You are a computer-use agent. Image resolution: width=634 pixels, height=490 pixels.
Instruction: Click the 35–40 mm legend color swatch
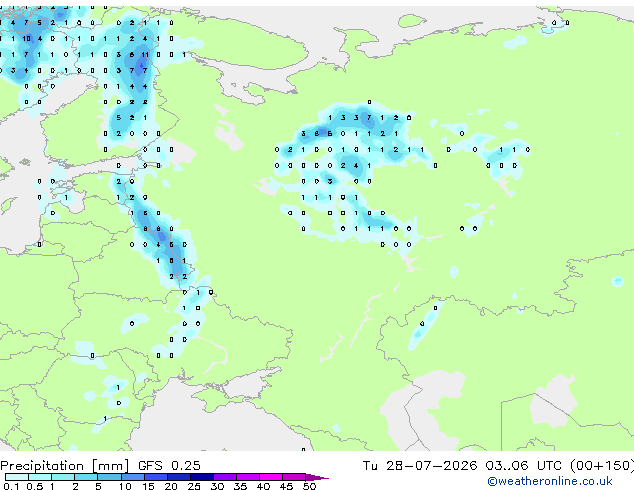click(x=248, y=477)
